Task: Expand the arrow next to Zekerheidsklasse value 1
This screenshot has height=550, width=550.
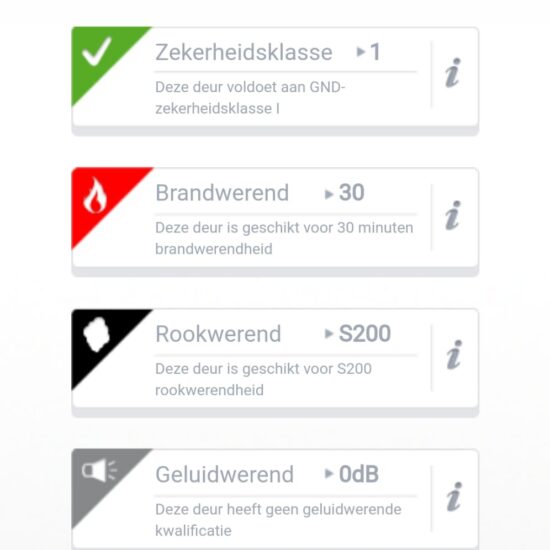Action: 361,52
